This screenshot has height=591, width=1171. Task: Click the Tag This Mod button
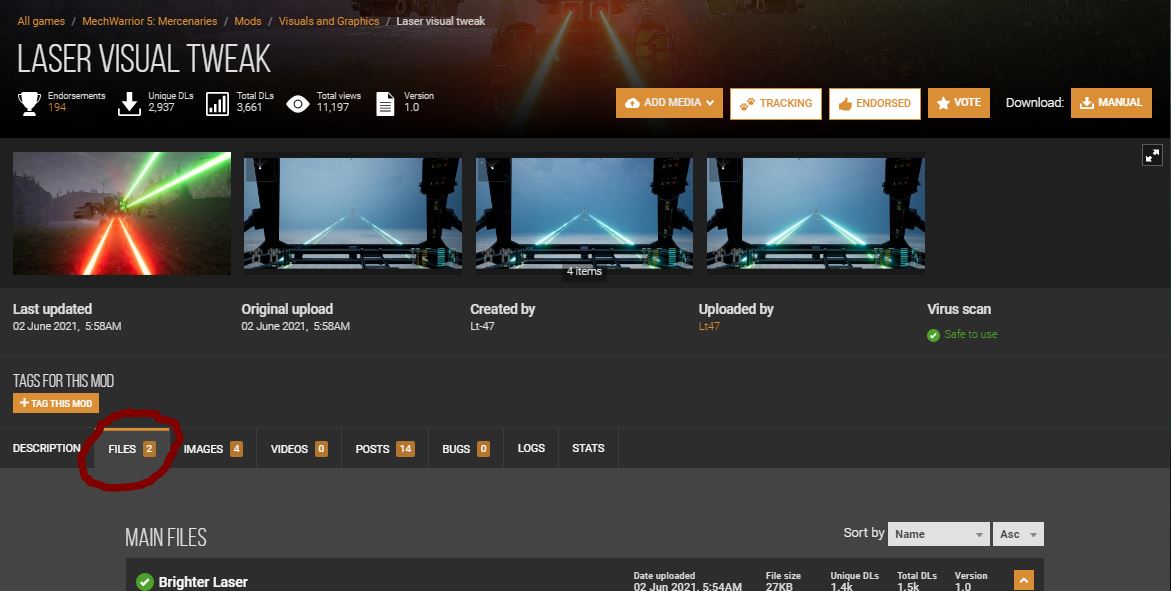[56, 403]
